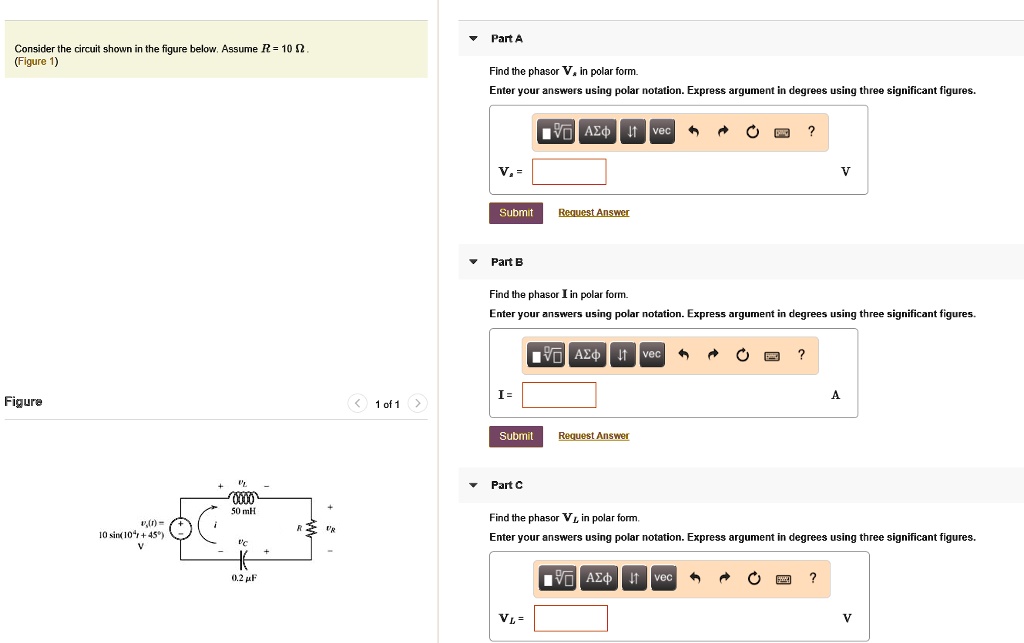The height and width of the screenshot is (643, 1024).
Task: Click the VL answer input box in Part C
Action: click(570, 618)
